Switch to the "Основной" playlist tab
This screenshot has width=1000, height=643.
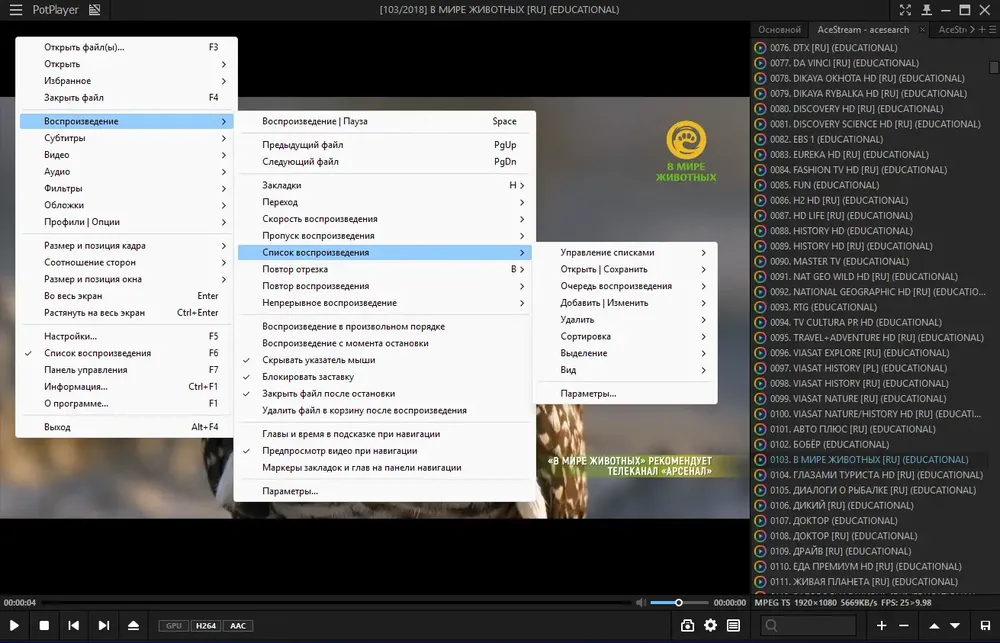[779, 29]
